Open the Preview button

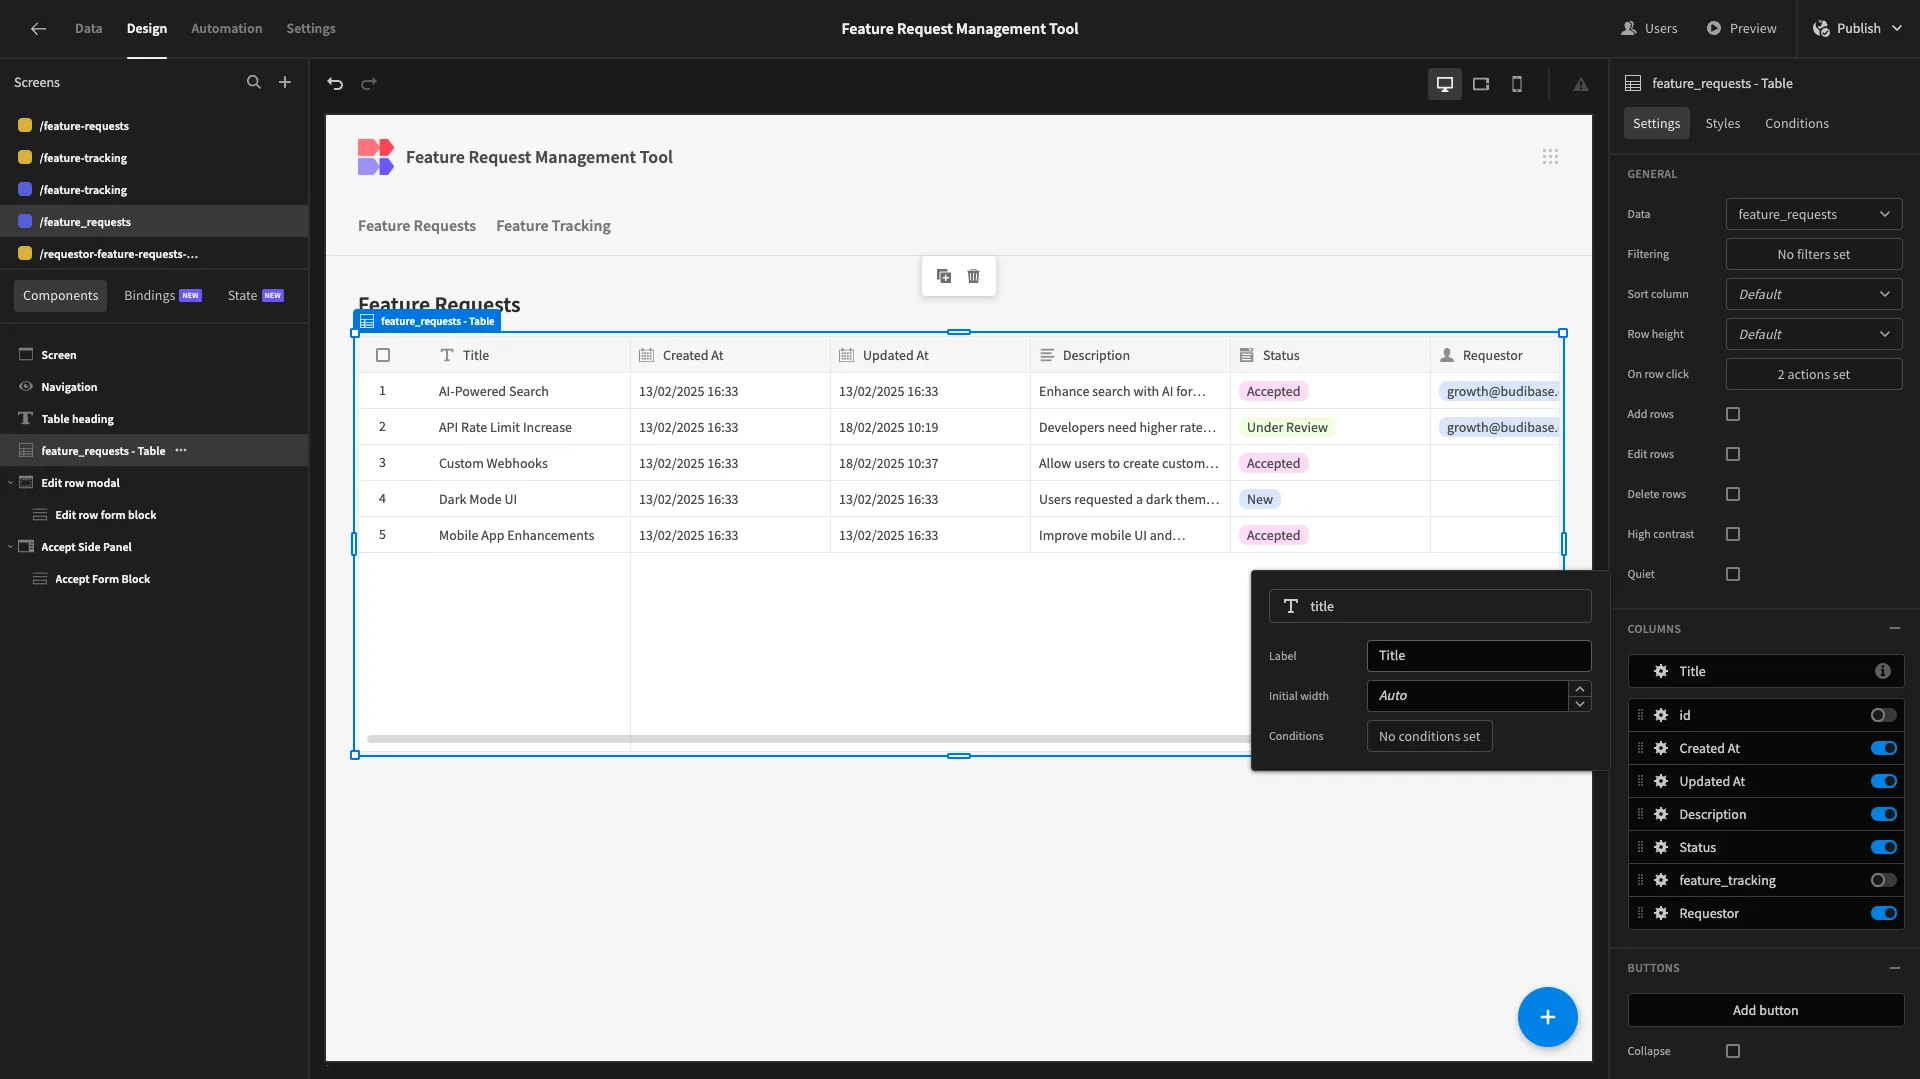click(x=1741, y=28)
